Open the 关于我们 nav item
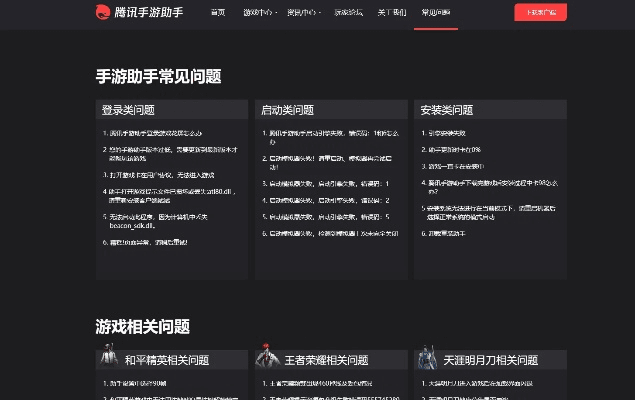Viewport: 635px width, 400px height. coord(392,13)
